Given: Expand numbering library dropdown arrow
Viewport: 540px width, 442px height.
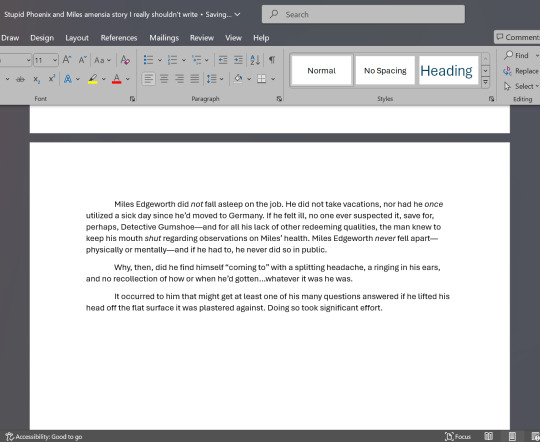Looking at the screenshot, I should pyautogui.click(x=184, y=60).
